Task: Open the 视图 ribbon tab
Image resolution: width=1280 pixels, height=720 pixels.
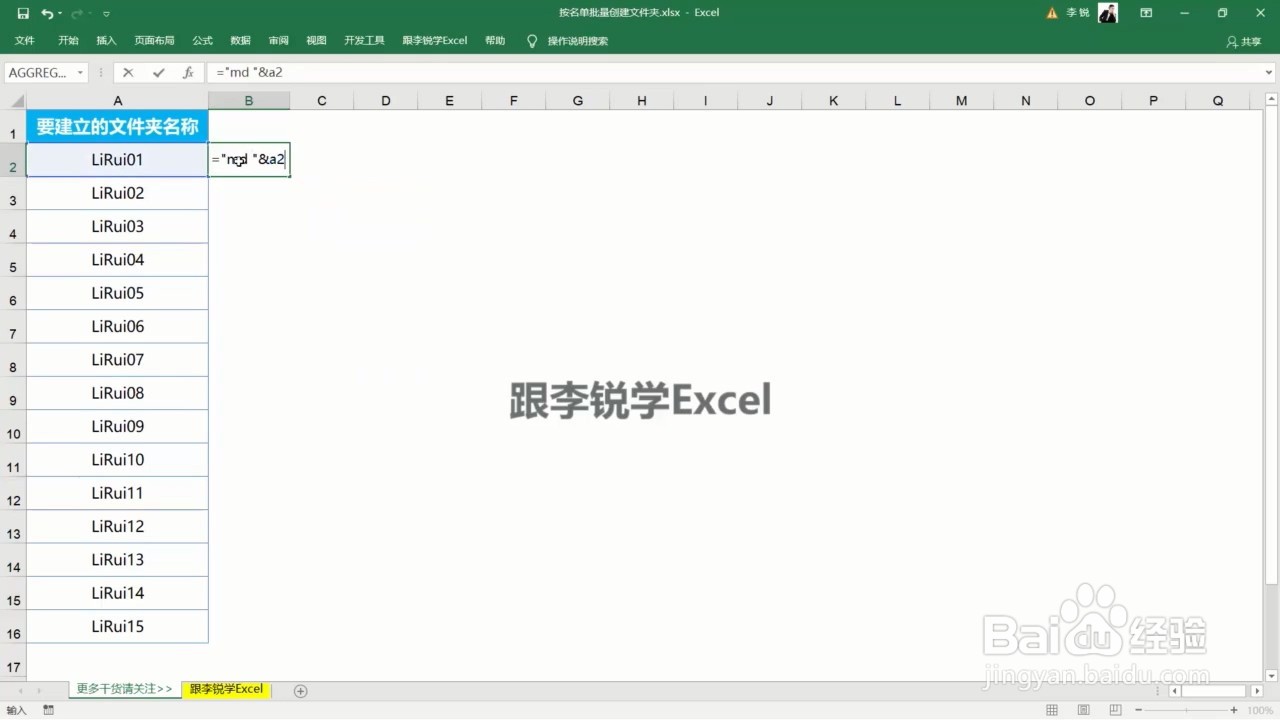Action: pyautogui.click(x=316, y=41)
